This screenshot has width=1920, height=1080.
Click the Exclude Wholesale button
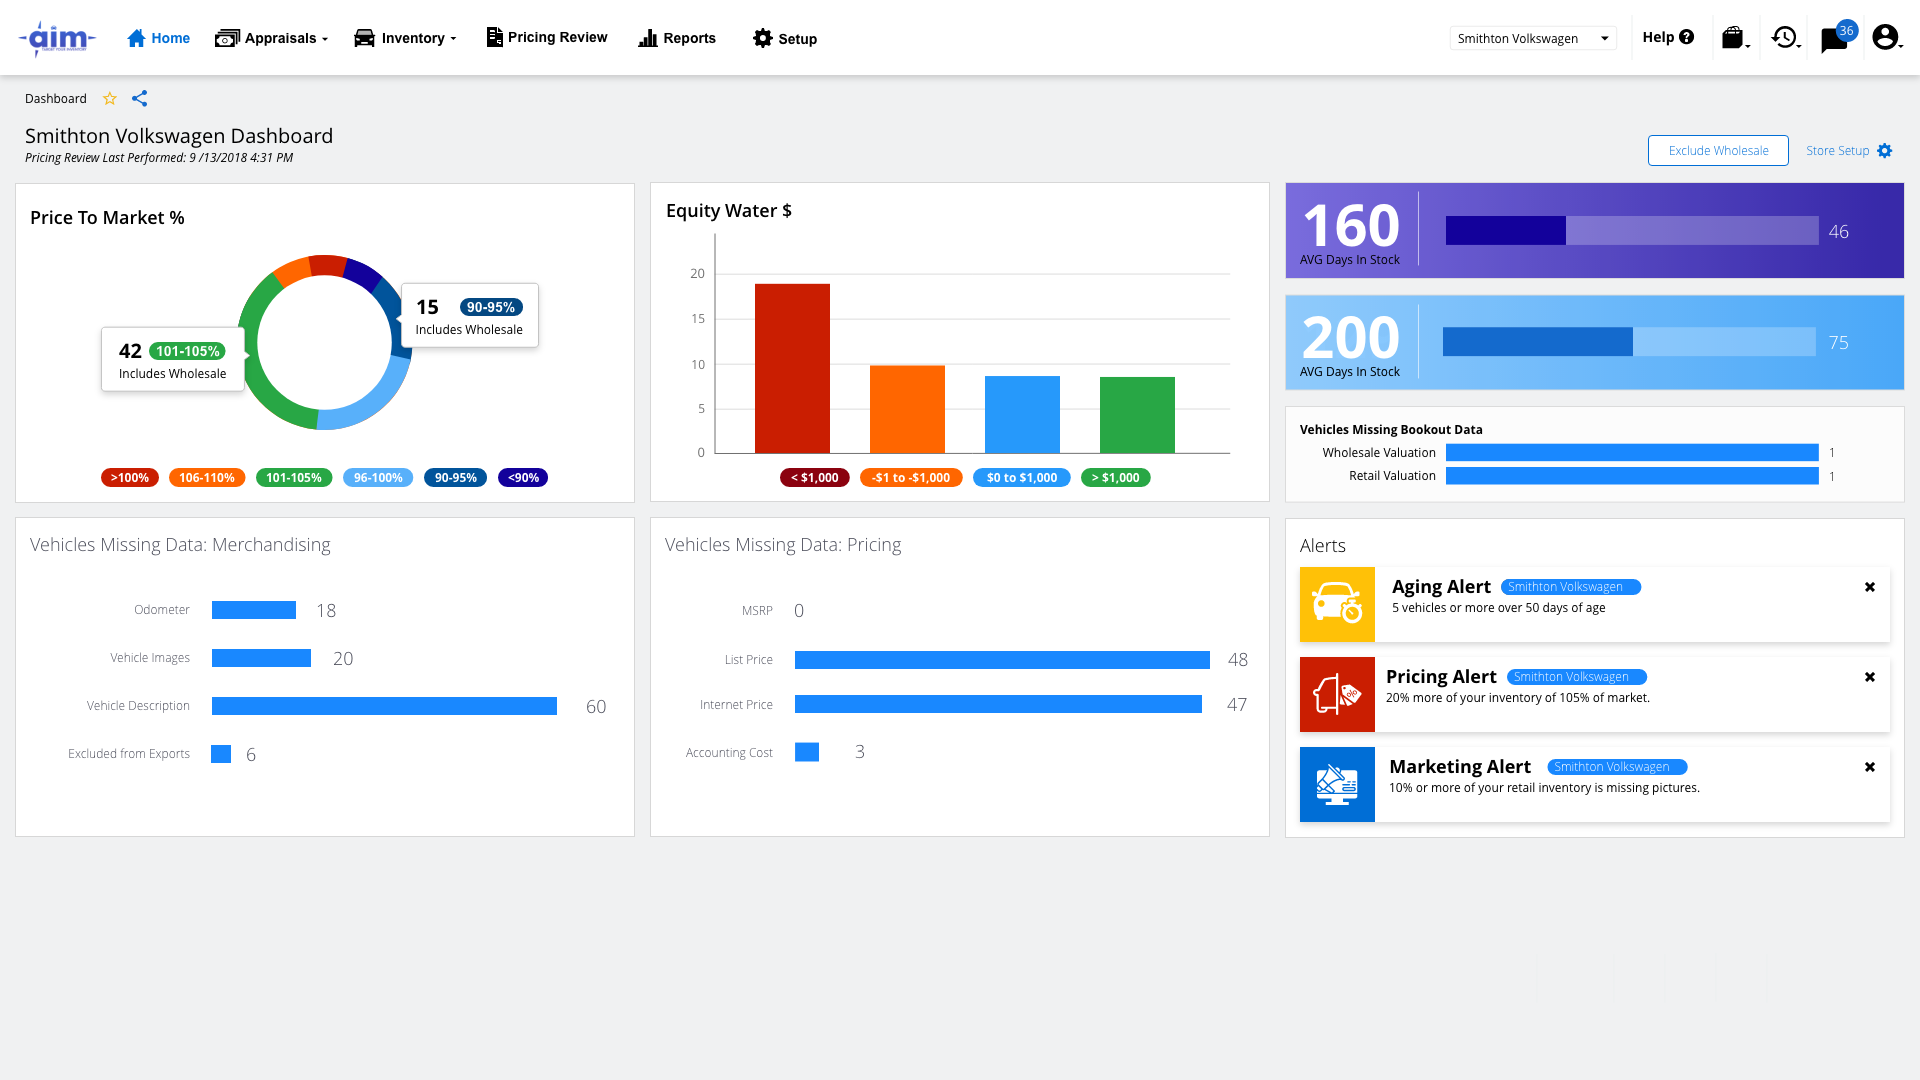pos(1718,151)
